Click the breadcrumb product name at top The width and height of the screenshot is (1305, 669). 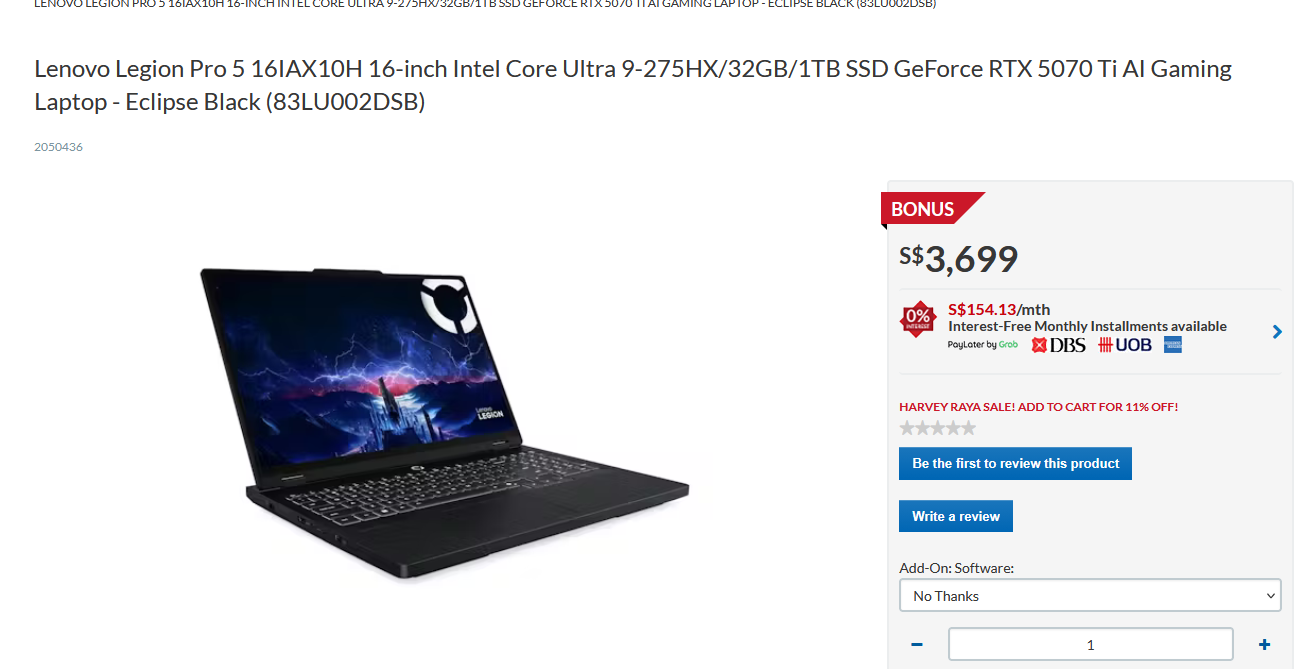pos(485,4)
